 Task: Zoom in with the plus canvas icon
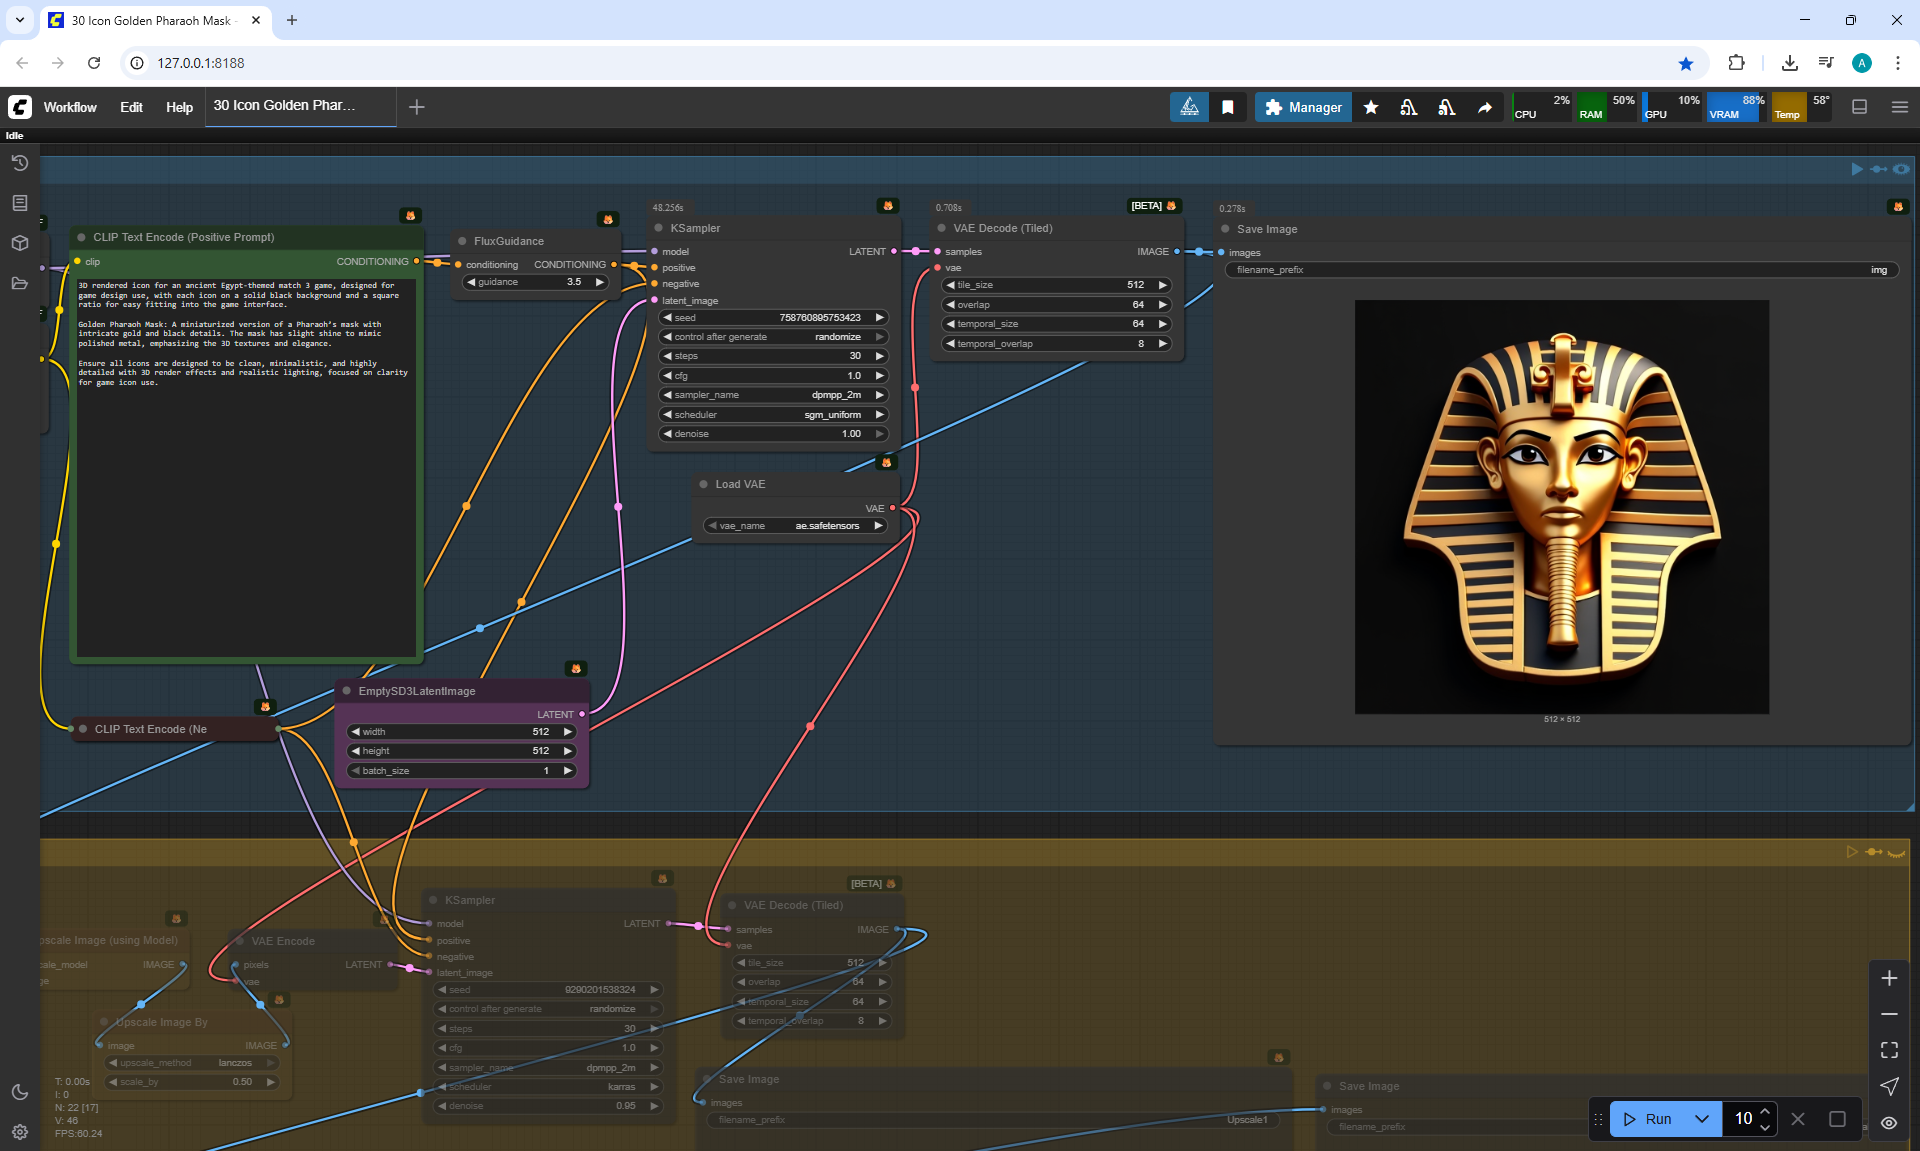tap(1889, 978)
